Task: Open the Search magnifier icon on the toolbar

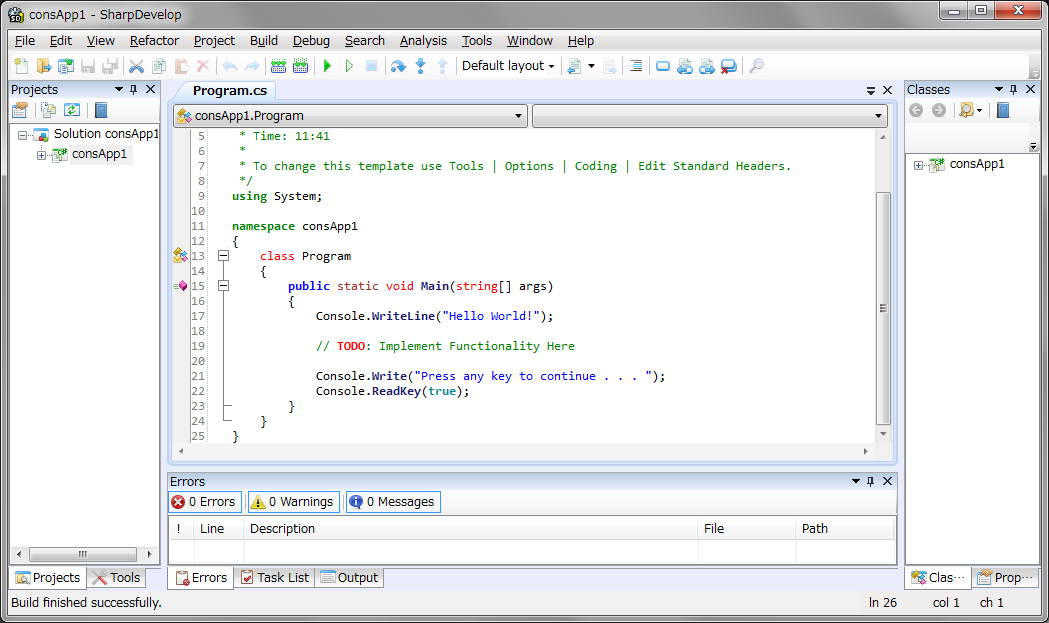Action: [x=757, y=65]
